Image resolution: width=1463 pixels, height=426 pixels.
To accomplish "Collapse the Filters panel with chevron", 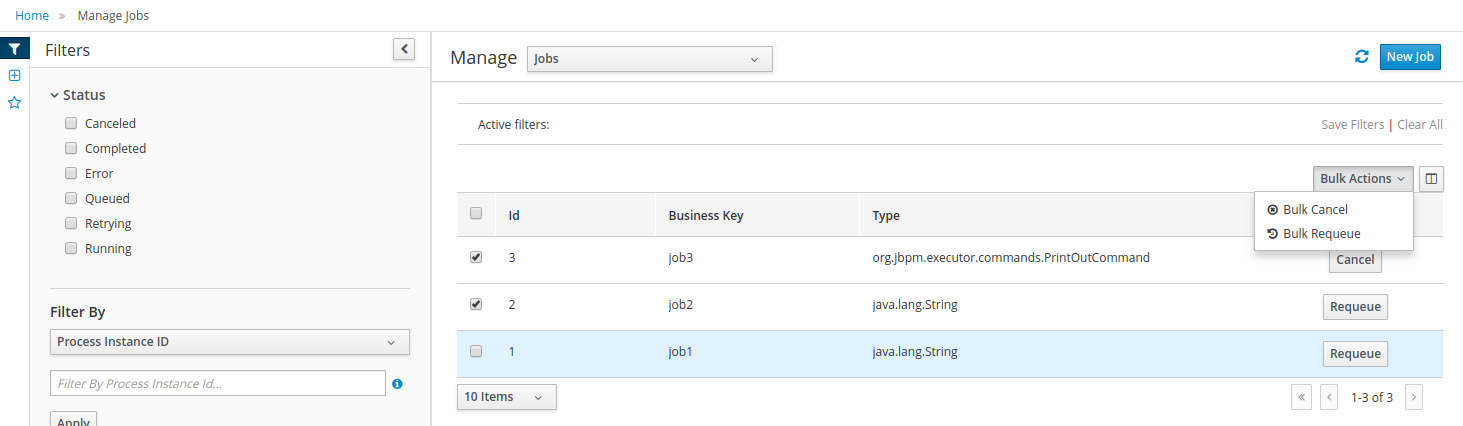I will click(404, 49).
